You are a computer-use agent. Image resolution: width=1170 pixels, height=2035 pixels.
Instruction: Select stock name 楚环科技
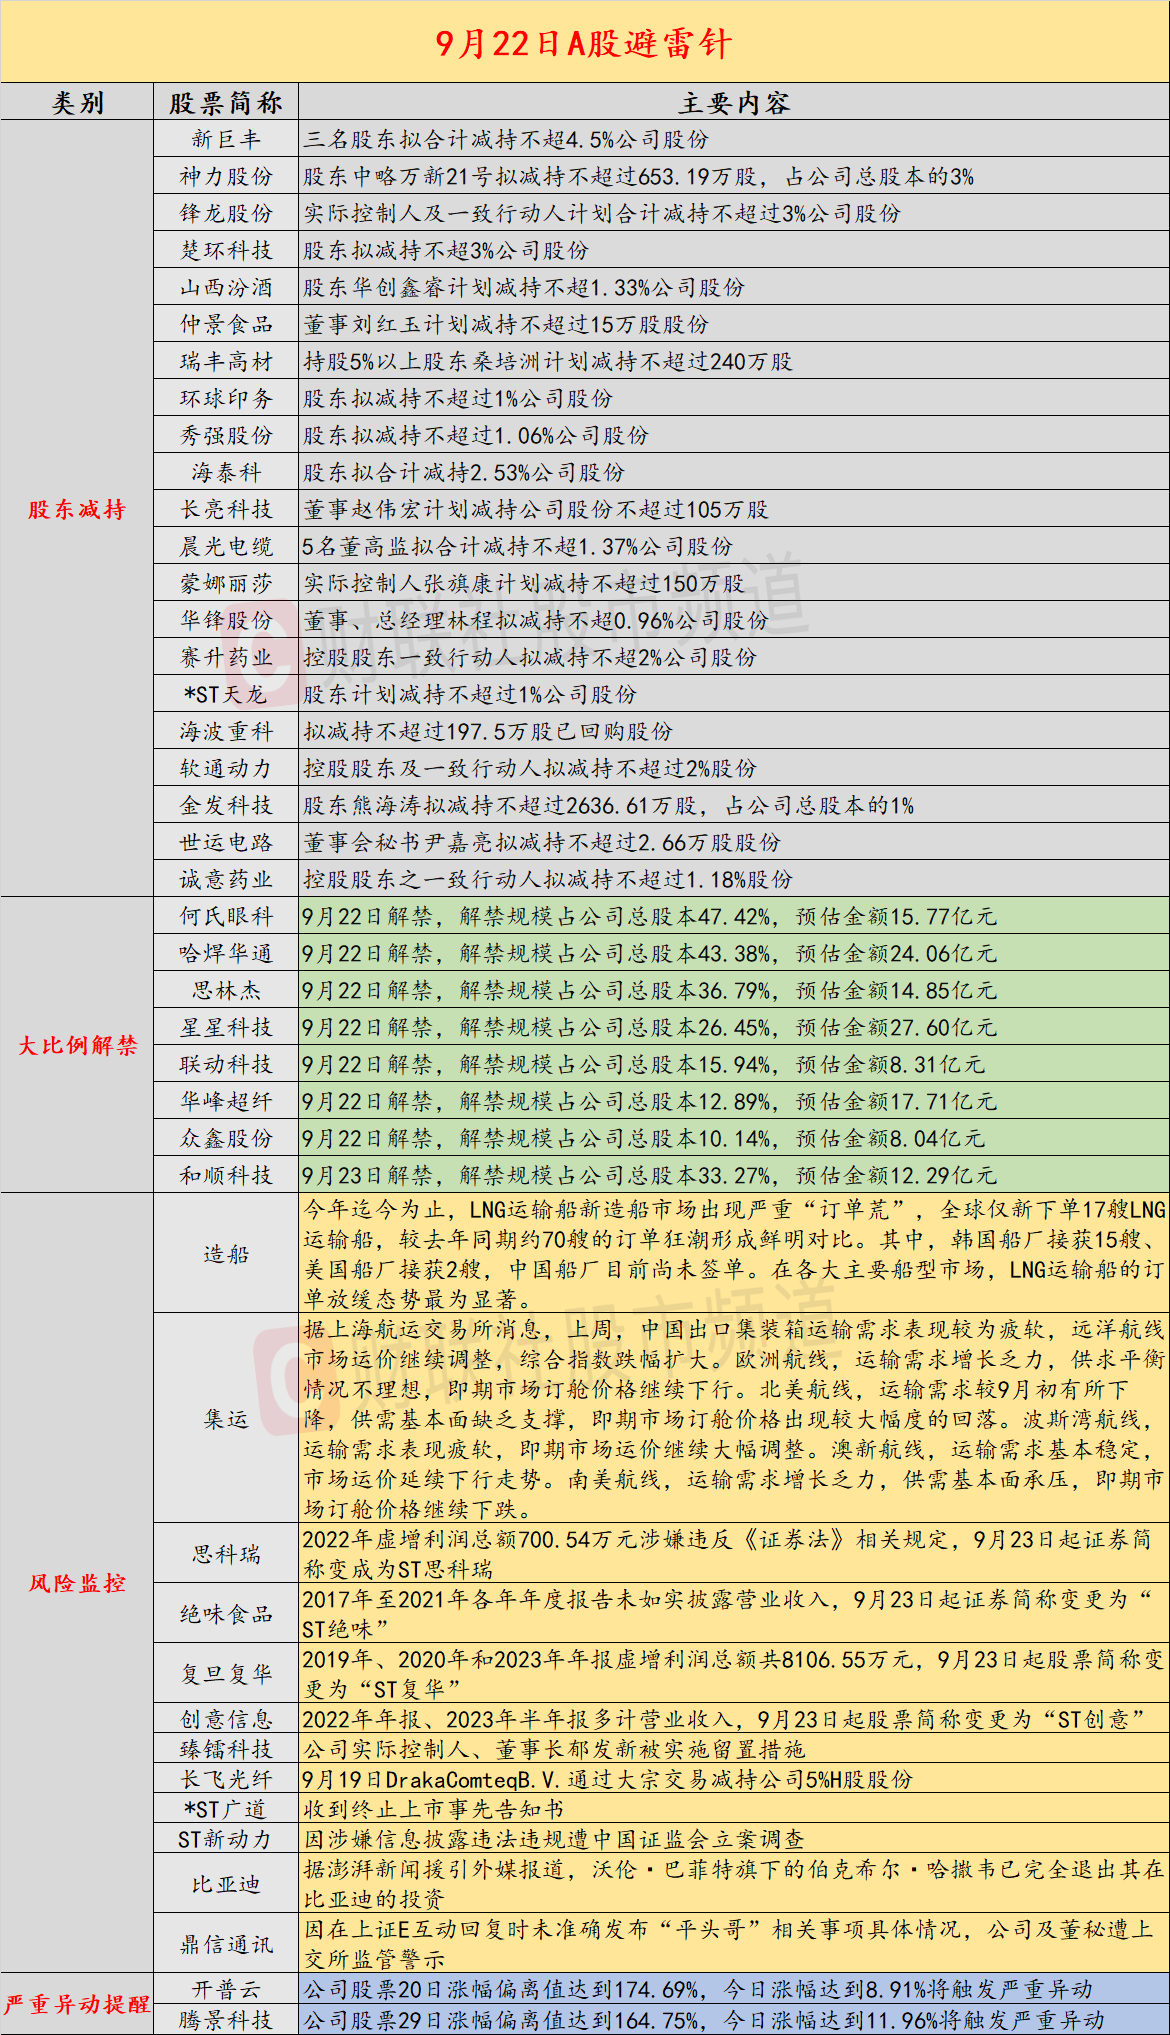point(226,251)
